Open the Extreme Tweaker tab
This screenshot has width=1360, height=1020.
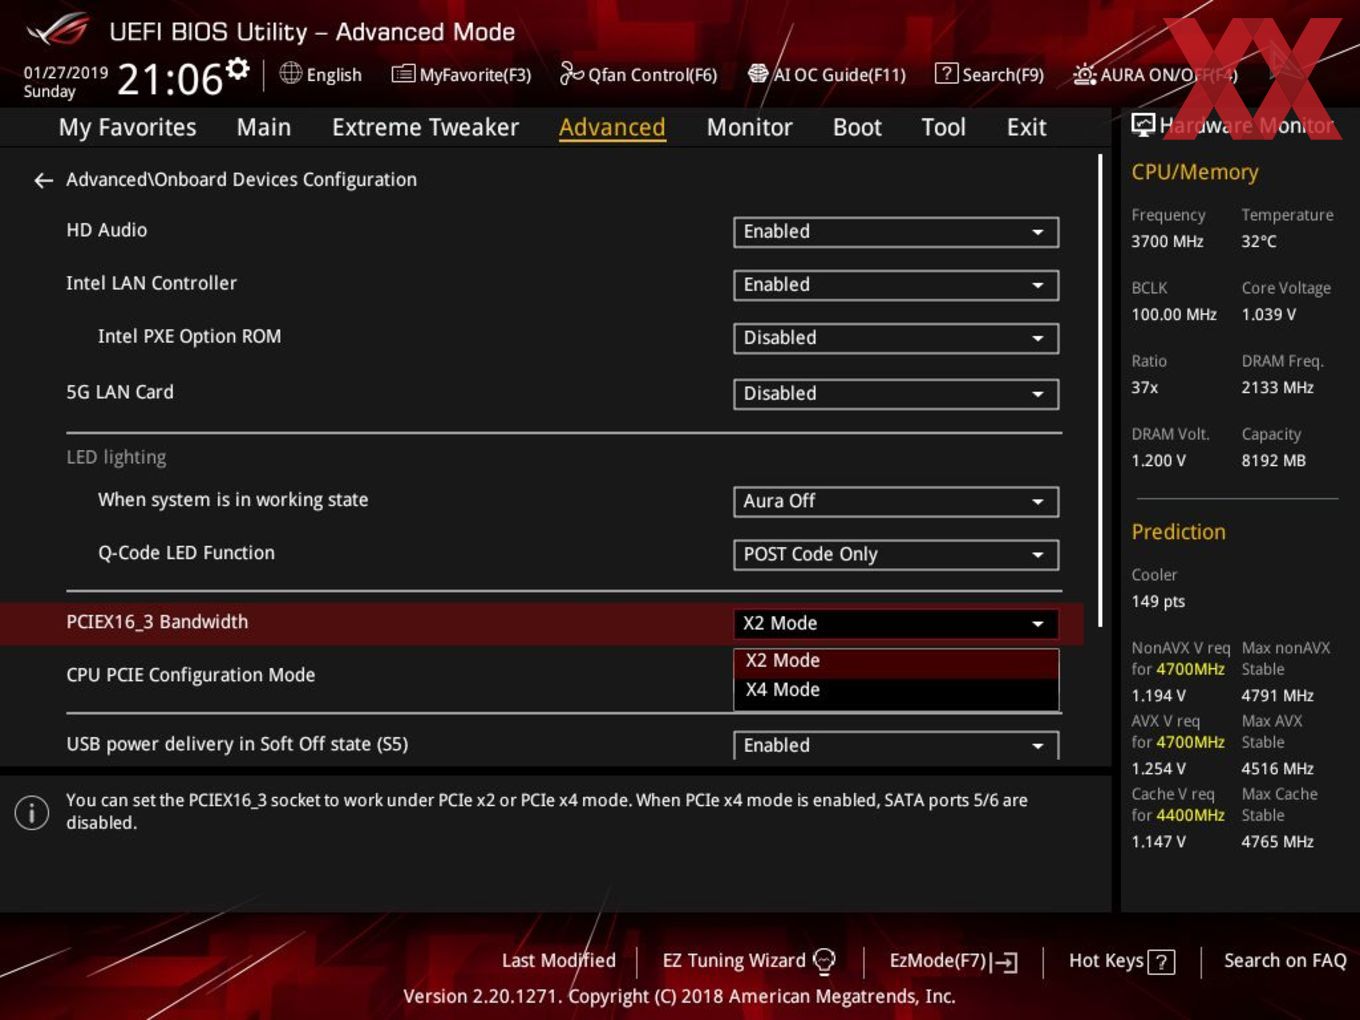point(425,127)
